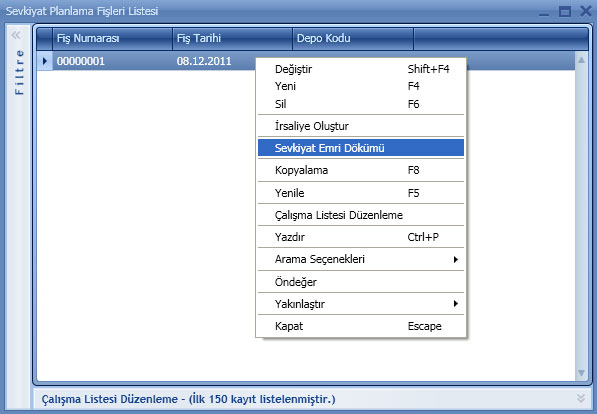Select Sil to delete the record
Screen dimensions: 597x414
[361, 104]
